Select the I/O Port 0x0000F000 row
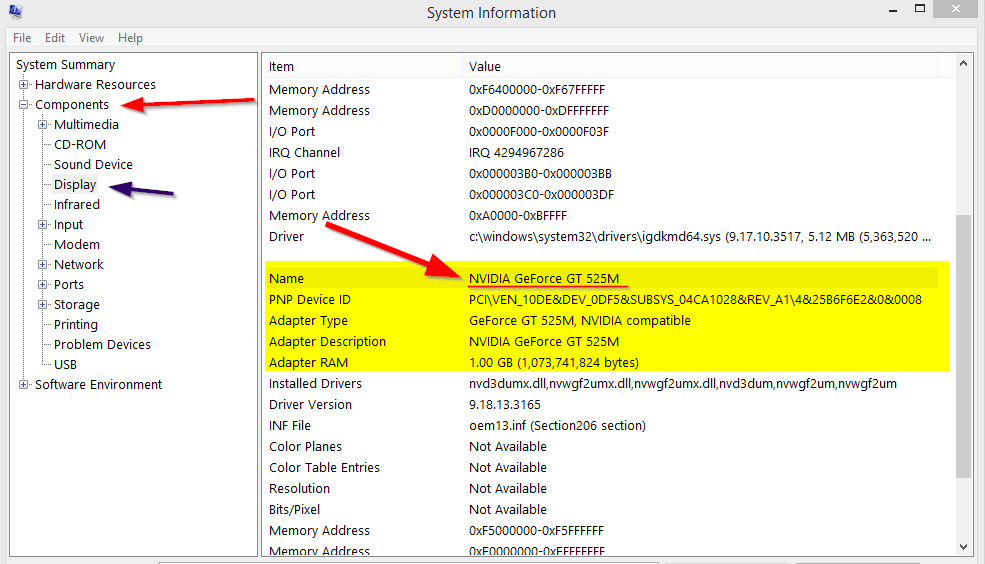The height and width of the screenshot is (564, 985). click(602, 132)
